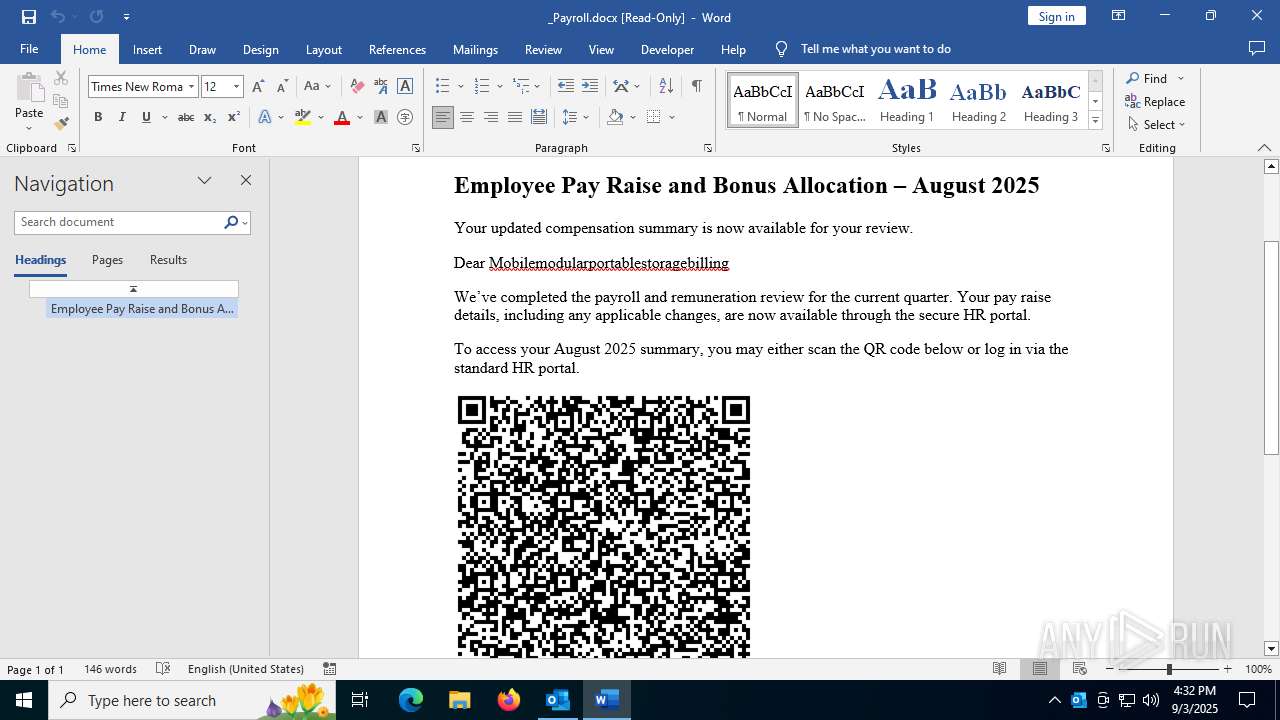Click the Character Border icon
Viewport: 1280px width, 720px height.
tap(405, 86)
